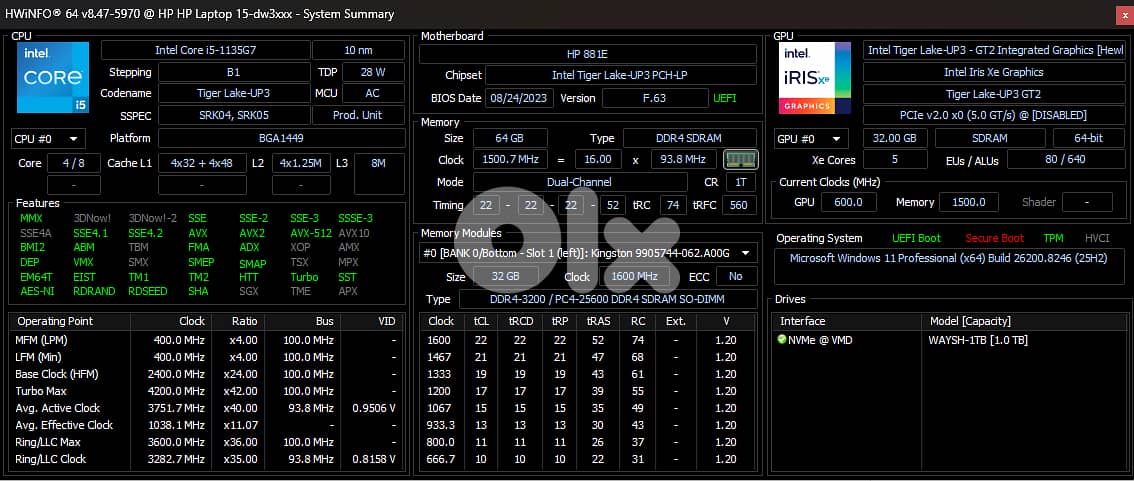Click the DDR4-3200 / PC4-25600 type field
The height and width of the screenshot is (481, 1134).
coord(608,299)
